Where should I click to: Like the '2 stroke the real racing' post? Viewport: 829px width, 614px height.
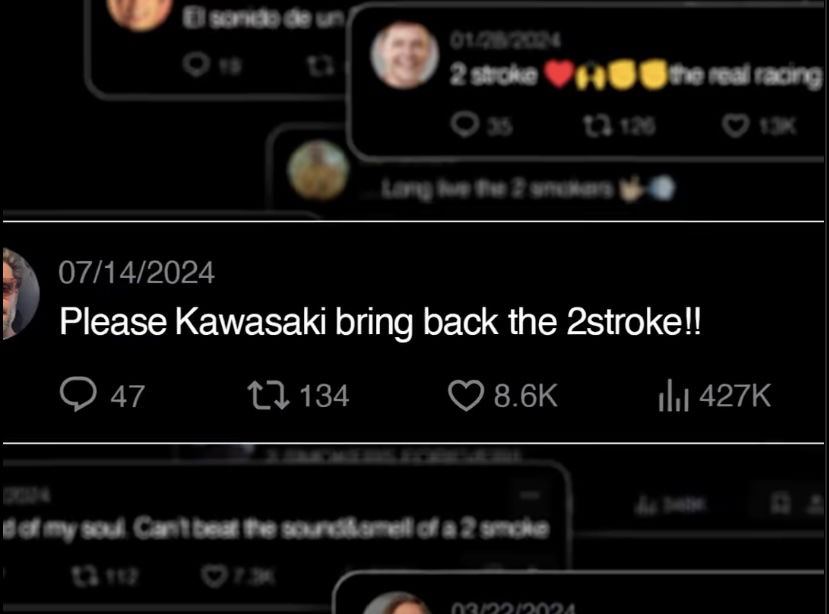point(735,126)
